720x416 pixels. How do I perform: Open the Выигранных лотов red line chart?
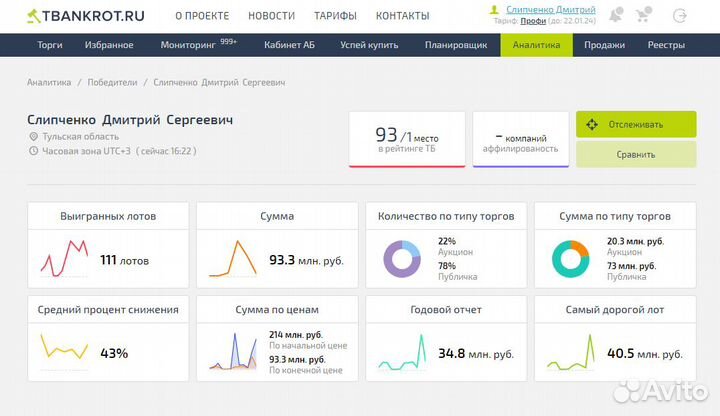[x=64, y=259]
